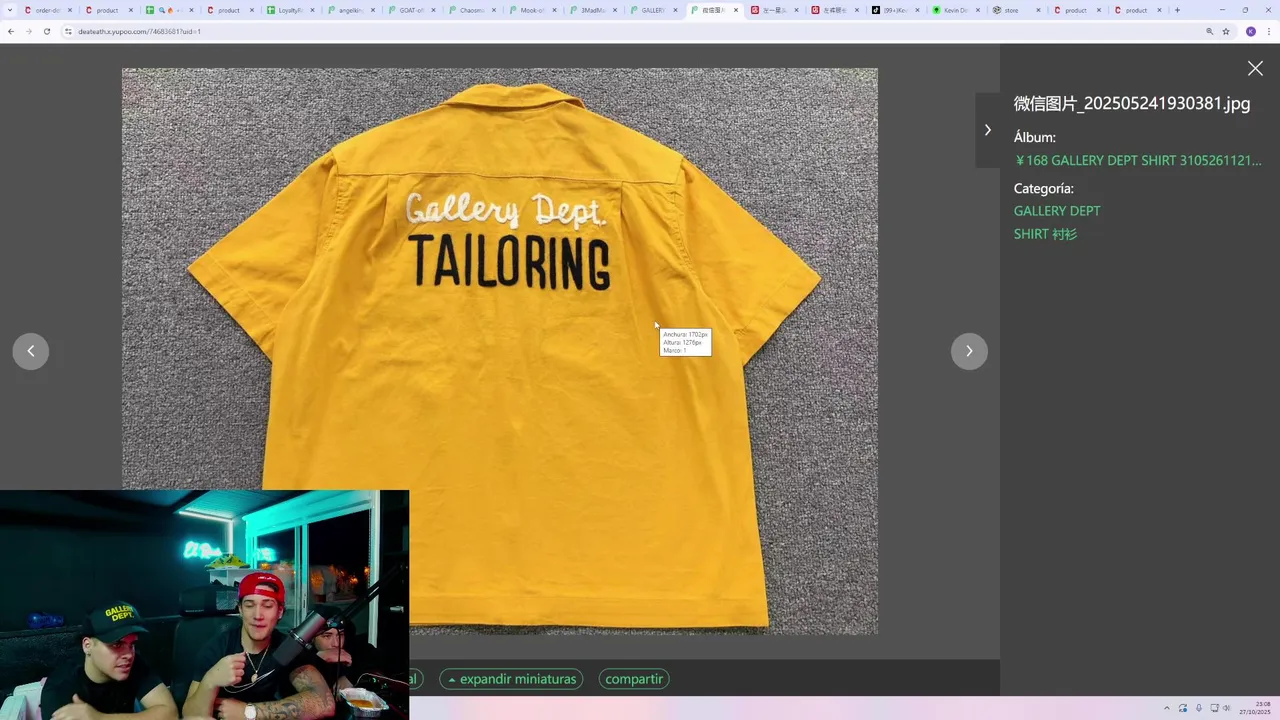
Task: Click the expandir miniaturas button
Action: click(512, 679)
